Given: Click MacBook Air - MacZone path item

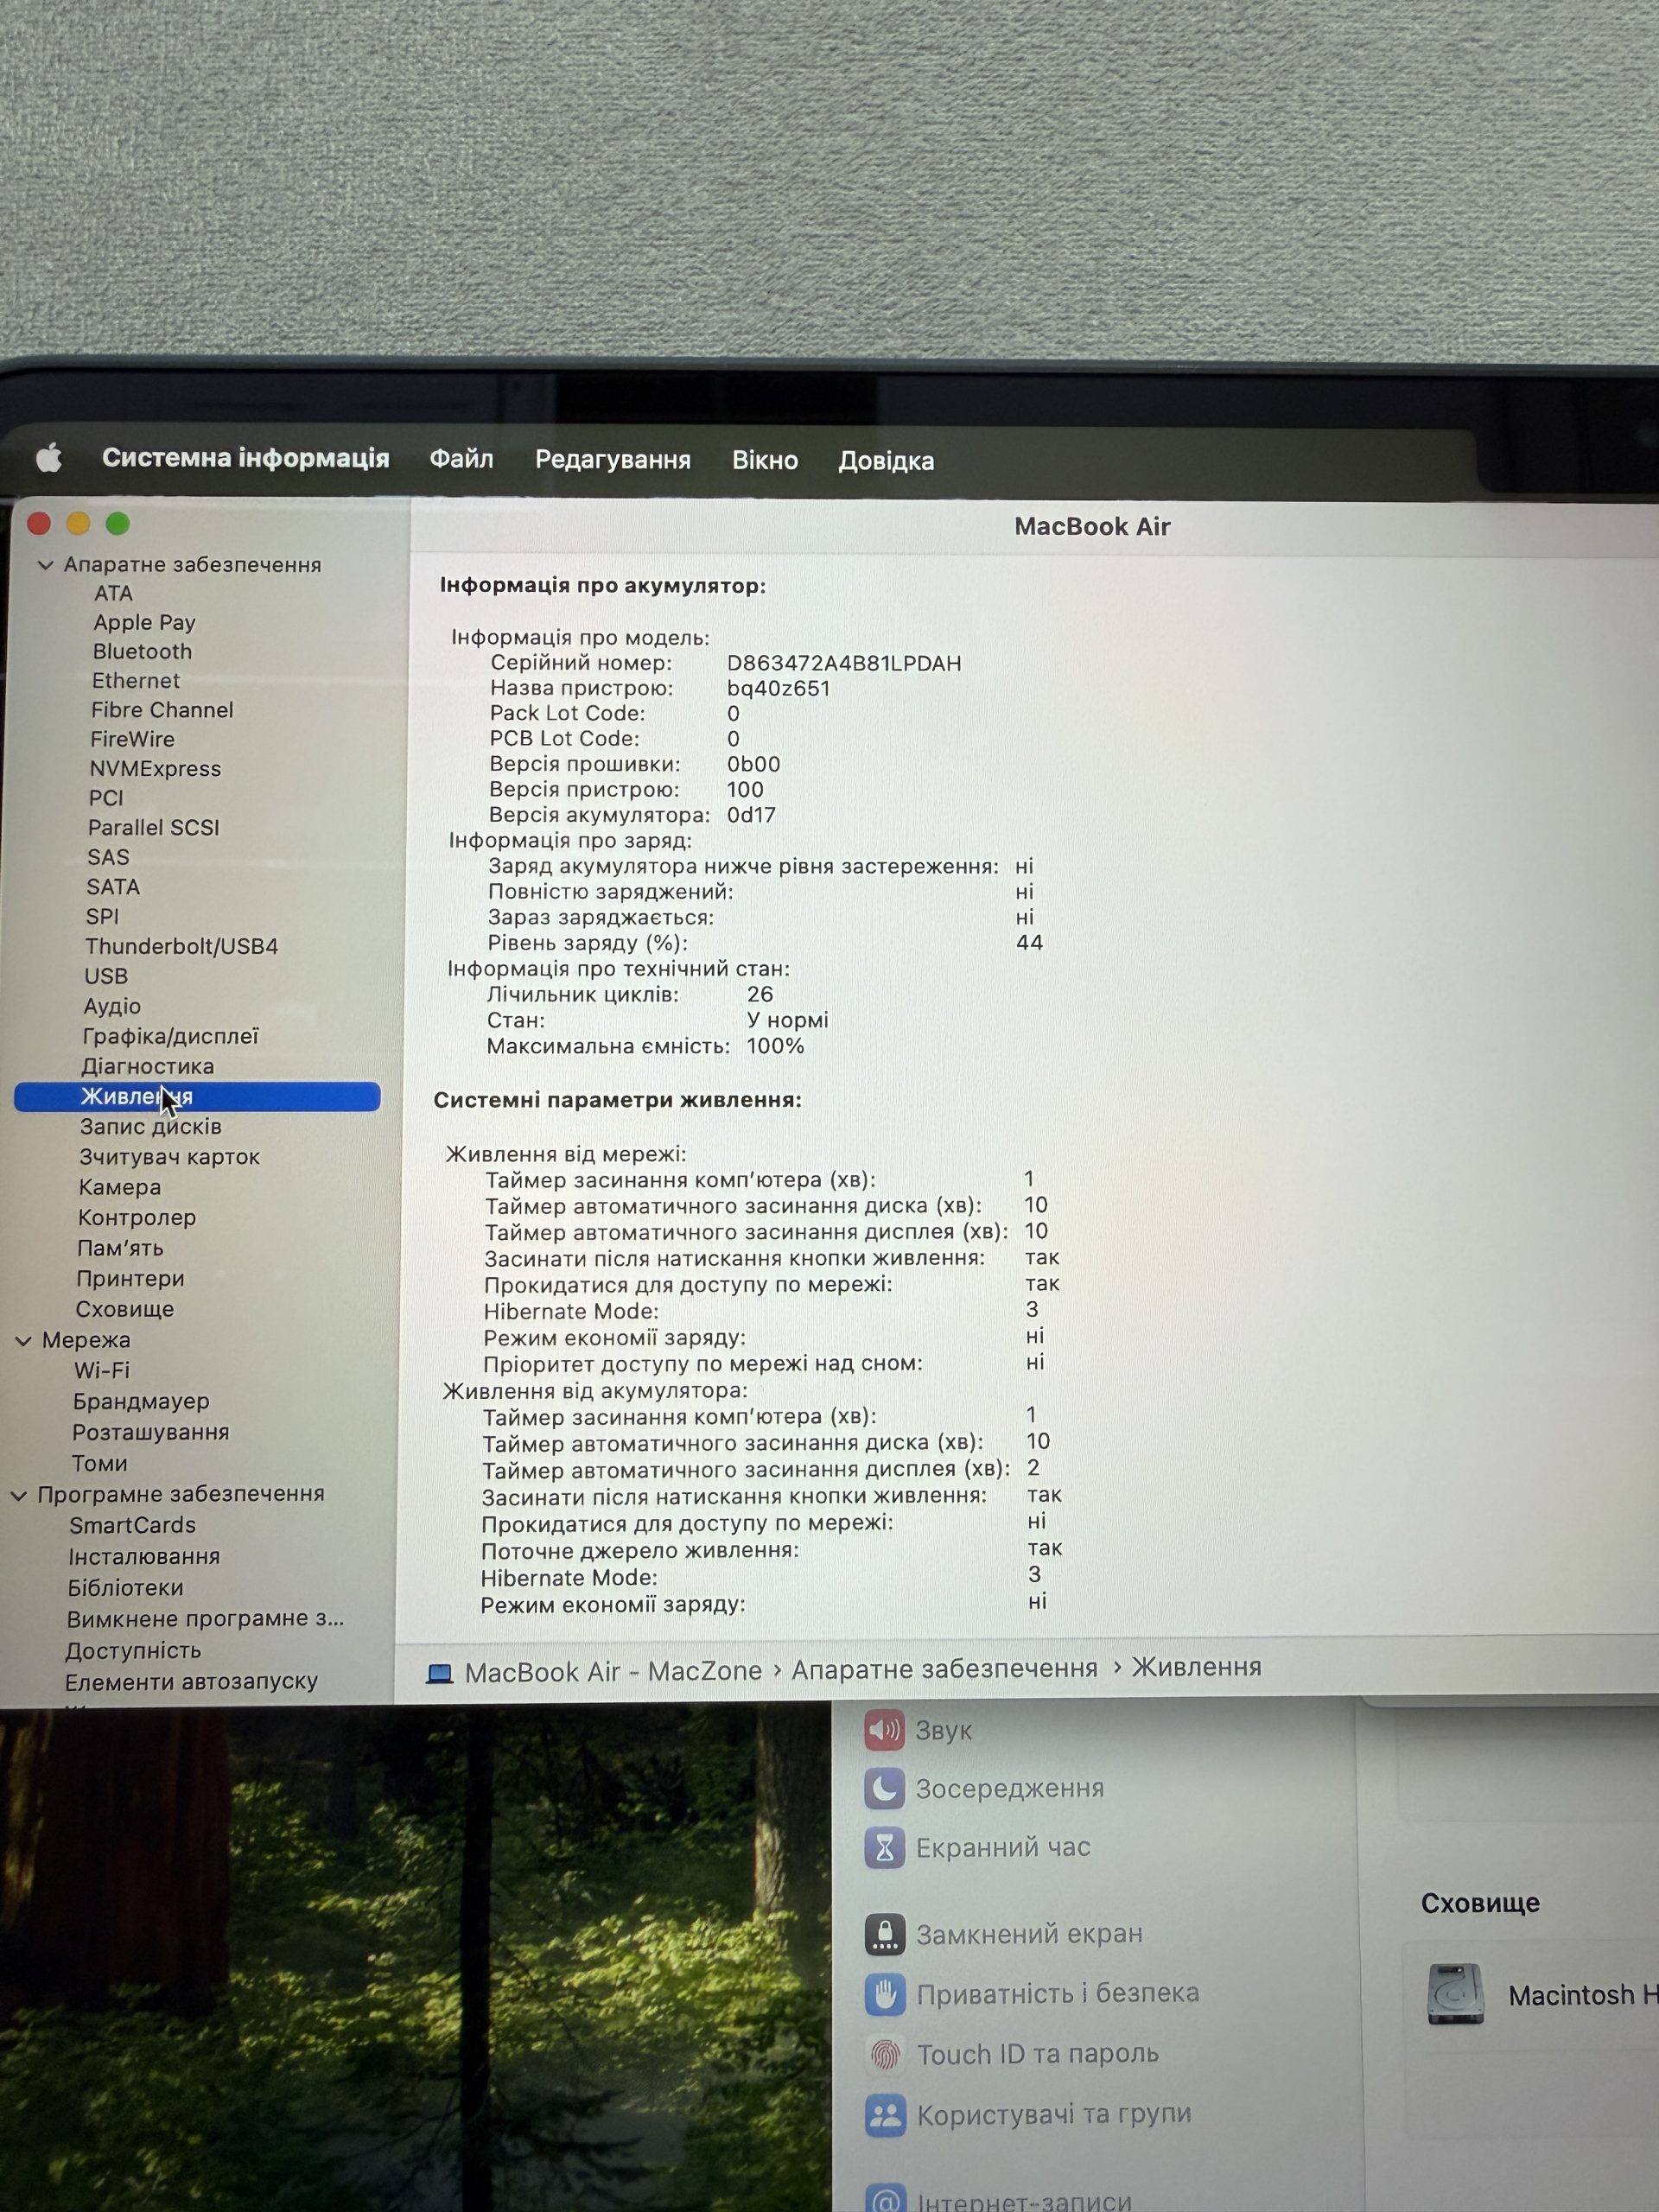Looking at the screenshot, I should click(613, 1672).
